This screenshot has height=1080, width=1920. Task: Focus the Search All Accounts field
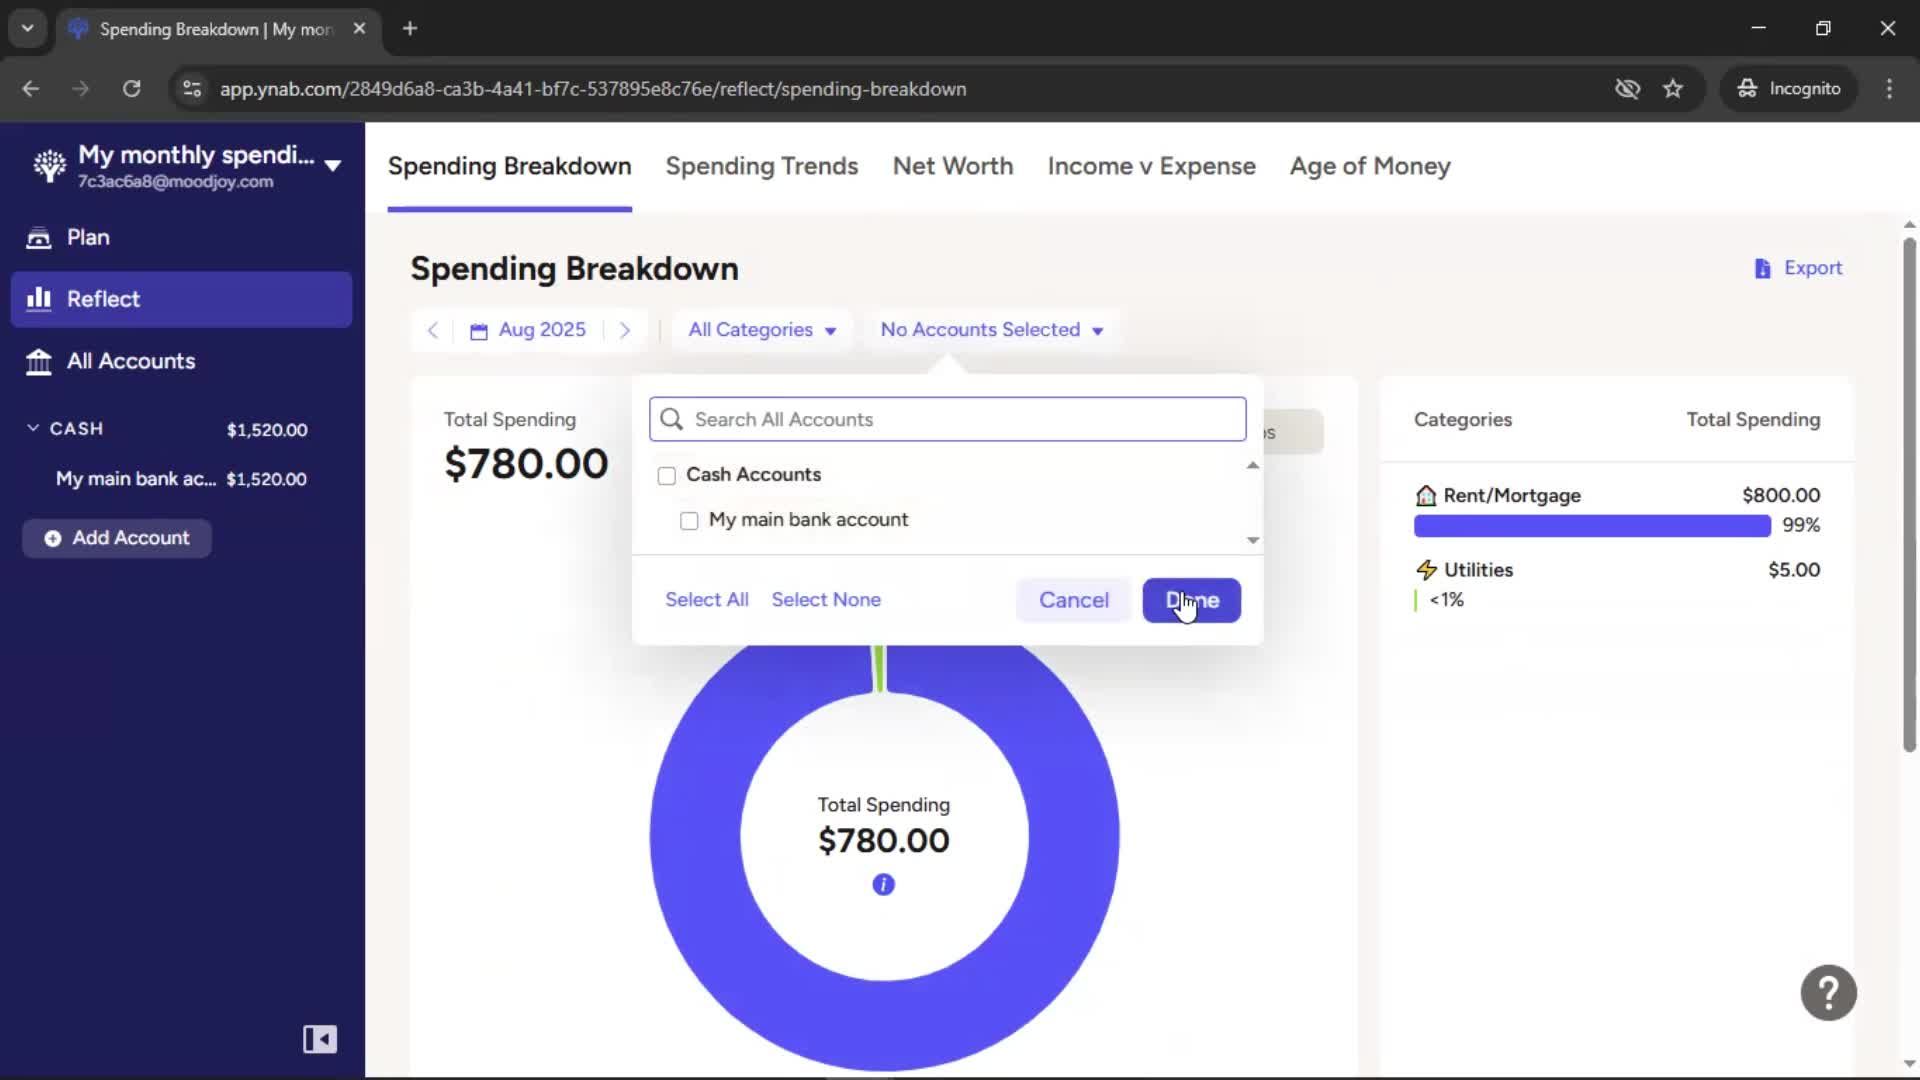[947, 419]
